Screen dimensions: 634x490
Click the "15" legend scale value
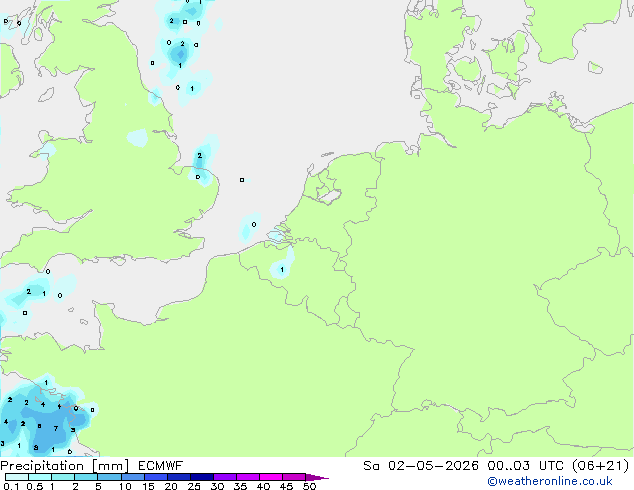(x=148, y=486)
